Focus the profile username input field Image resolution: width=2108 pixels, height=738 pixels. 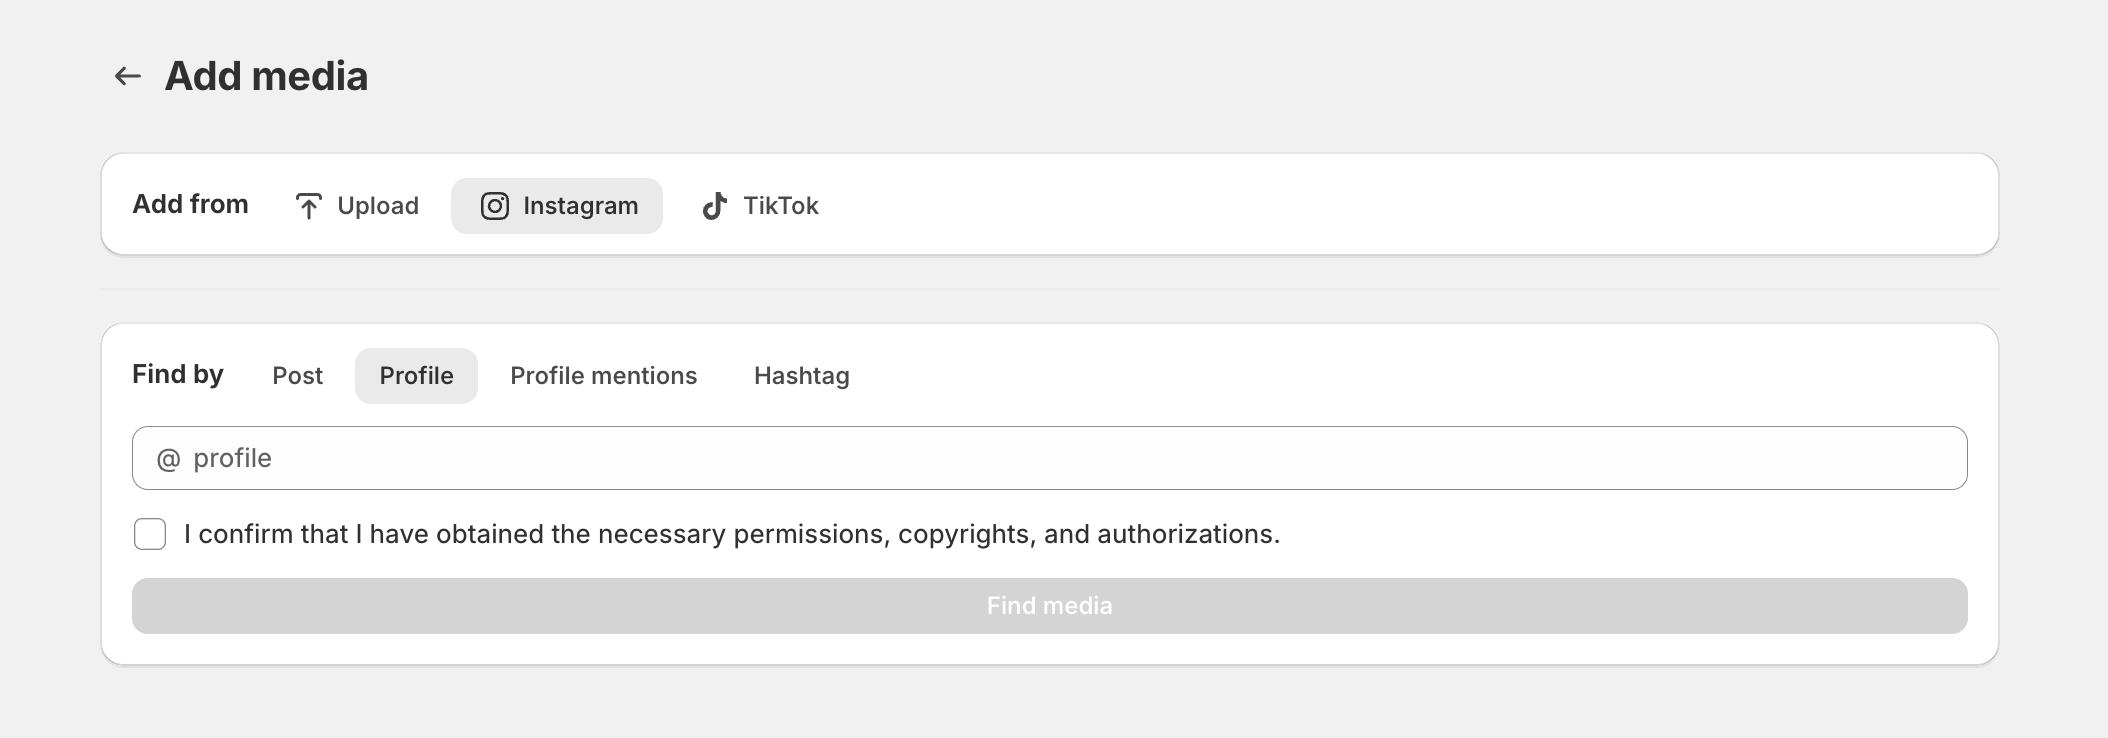[x=1050, y=458]
